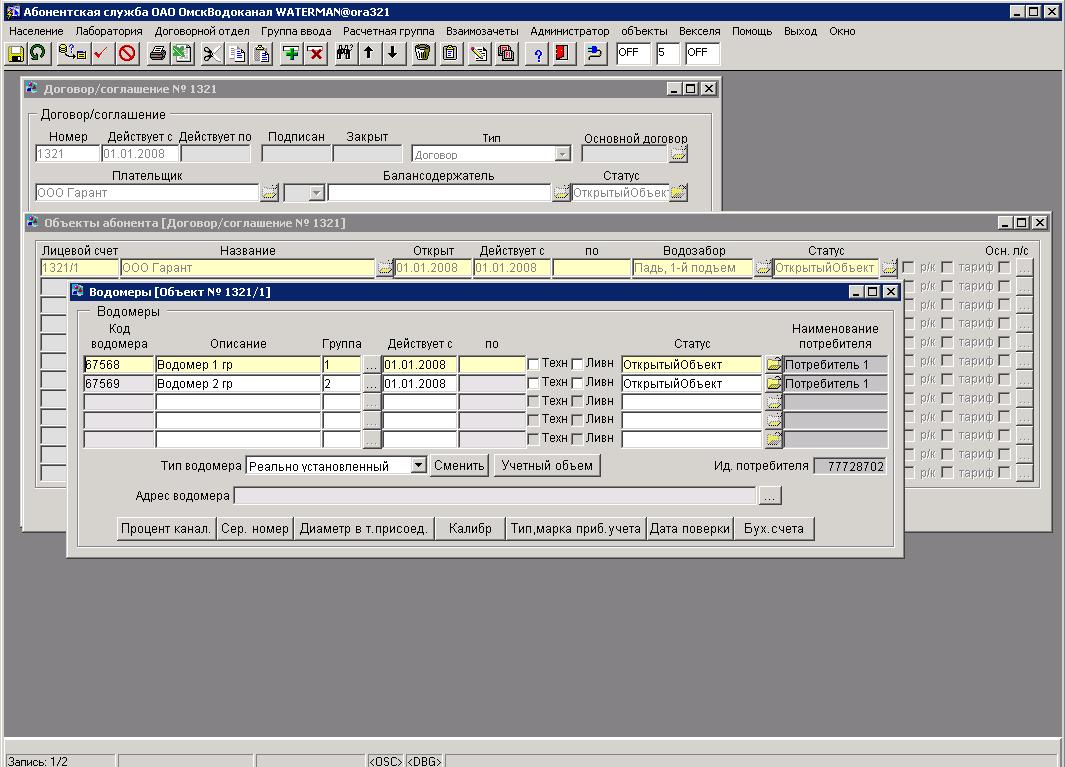Click the trash bin toolbar icon

[x=423, y=53]
